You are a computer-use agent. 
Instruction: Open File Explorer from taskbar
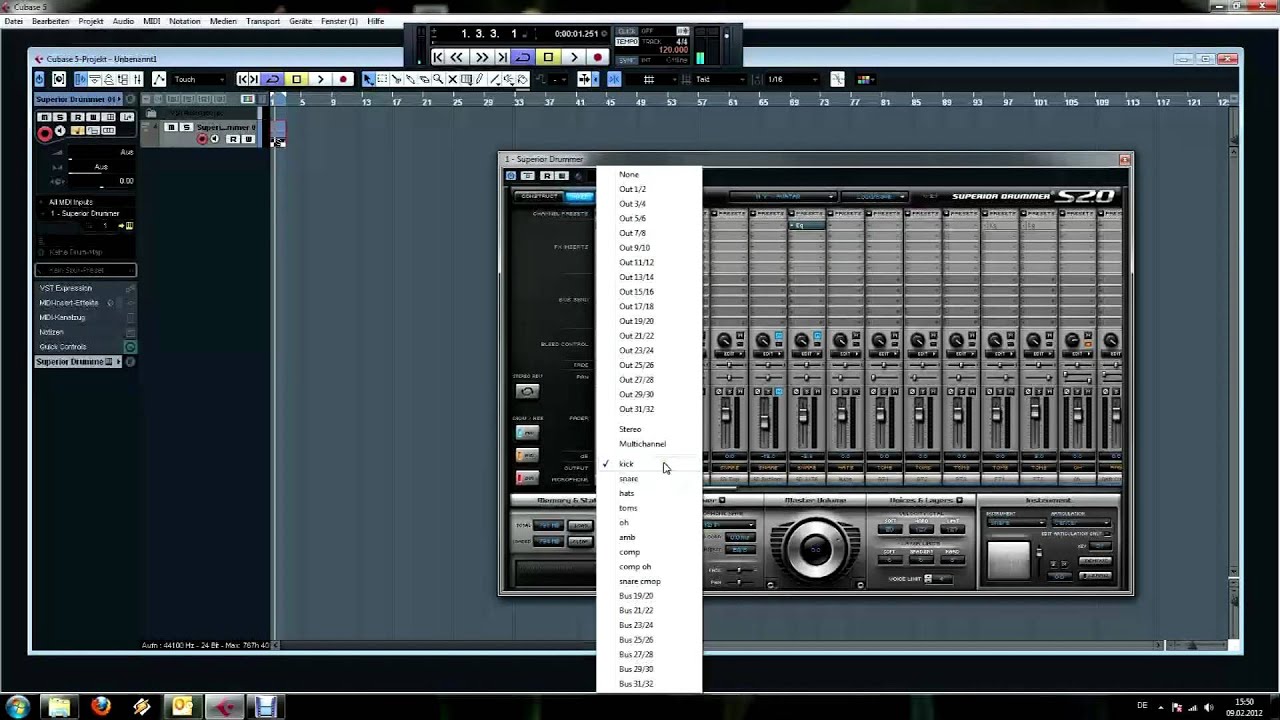(x=60, y=707)
